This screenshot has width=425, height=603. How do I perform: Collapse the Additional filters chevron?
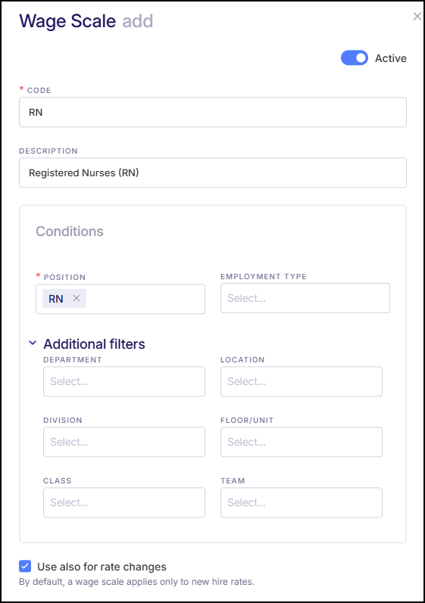point(33,343)
